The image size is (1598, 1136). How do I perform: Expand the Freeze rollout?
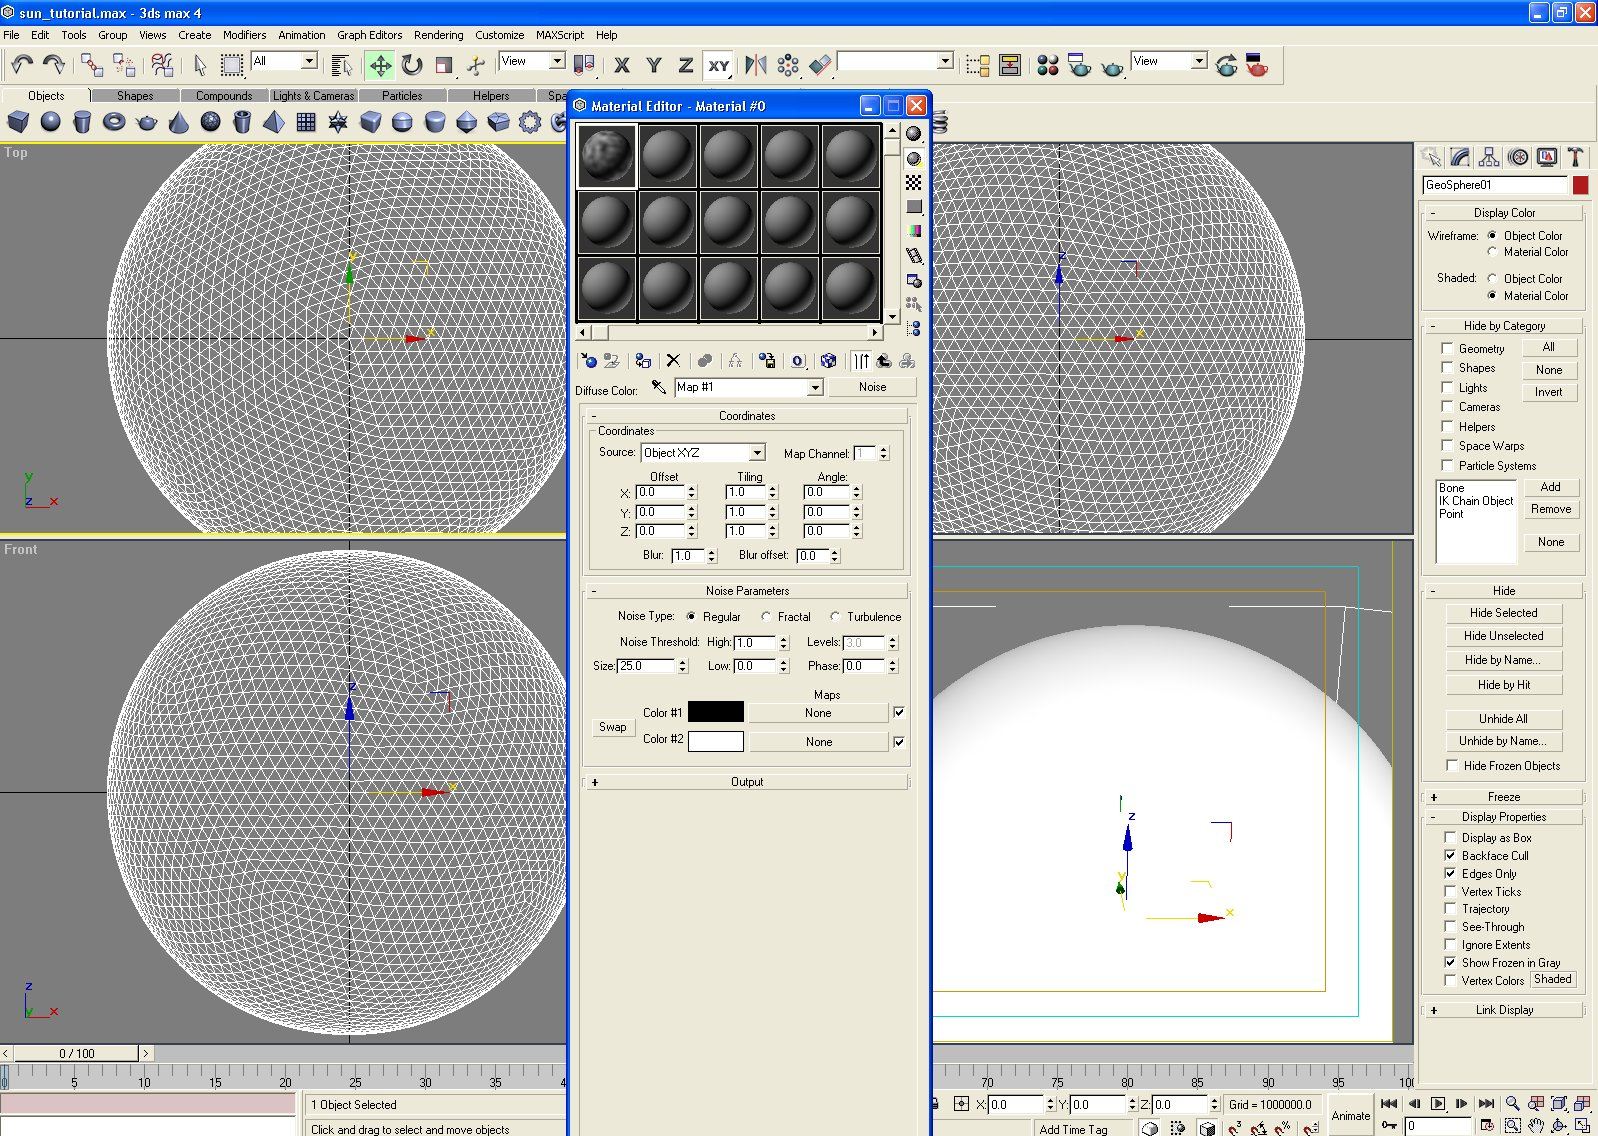point(1503,797)
